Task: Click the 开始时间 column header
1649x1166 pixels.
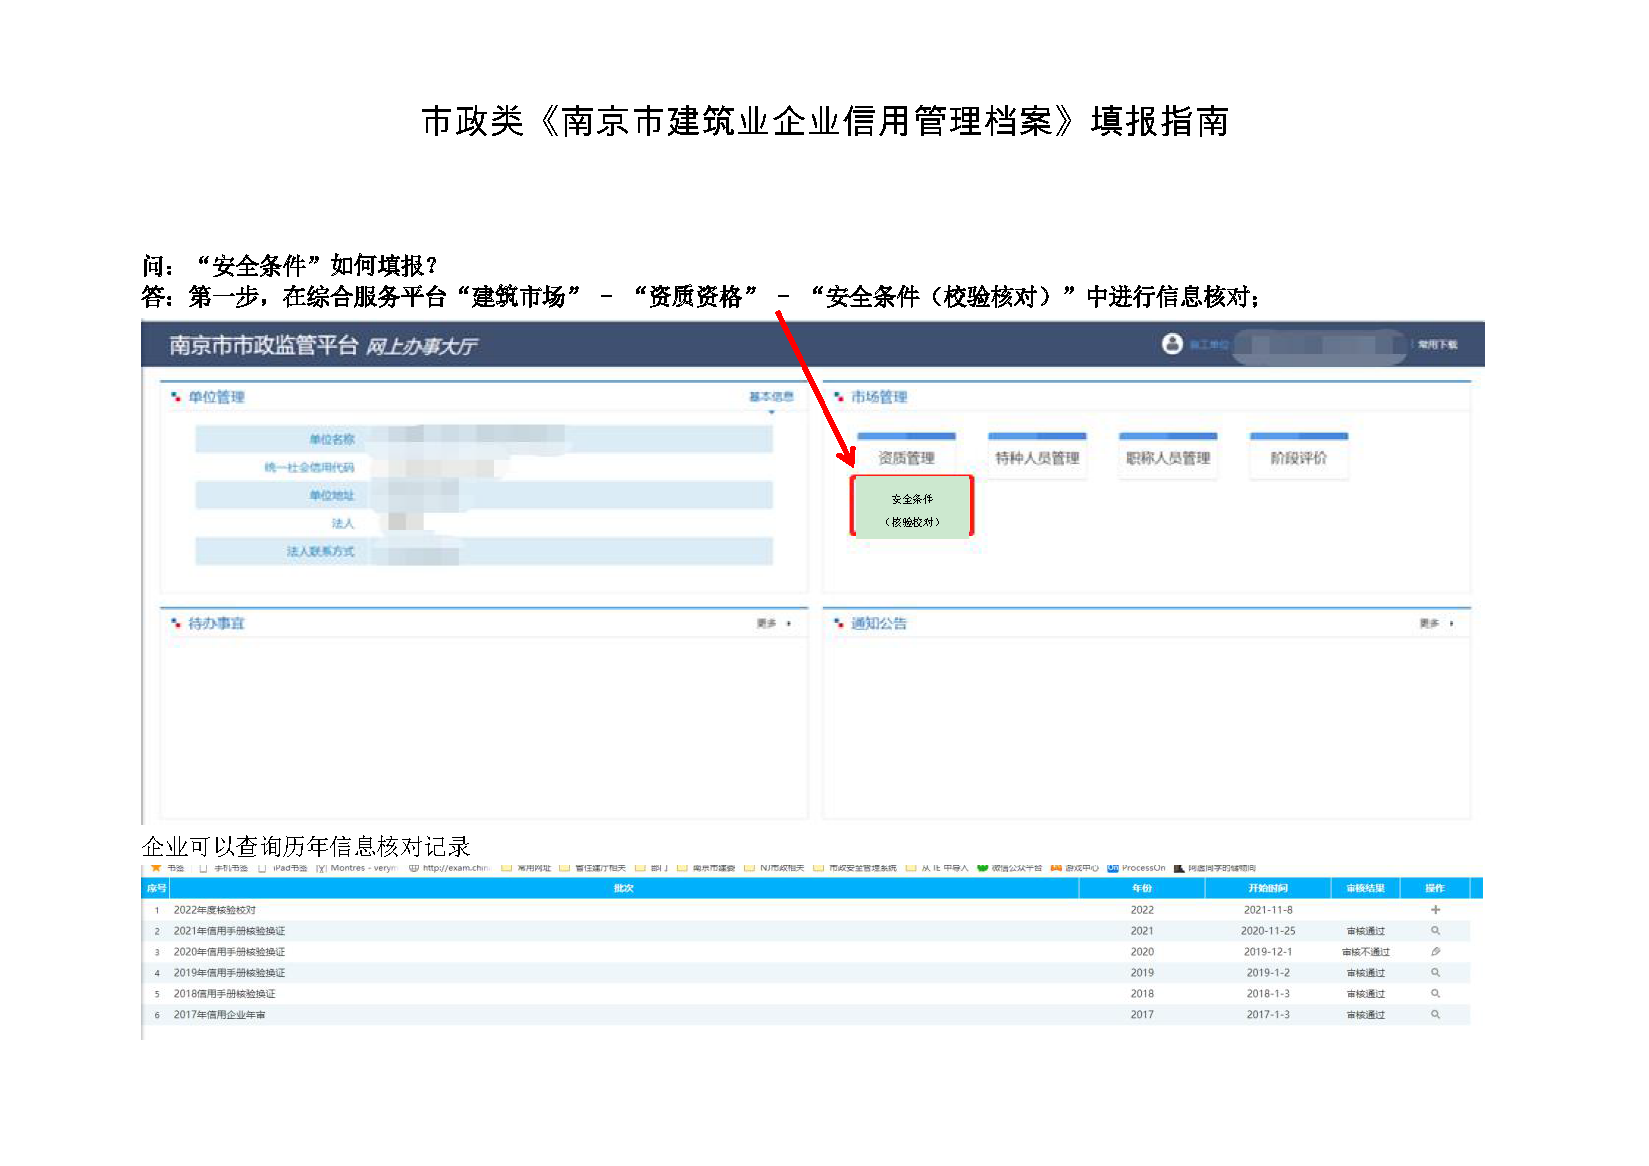Action: (x=1267, y=888)
